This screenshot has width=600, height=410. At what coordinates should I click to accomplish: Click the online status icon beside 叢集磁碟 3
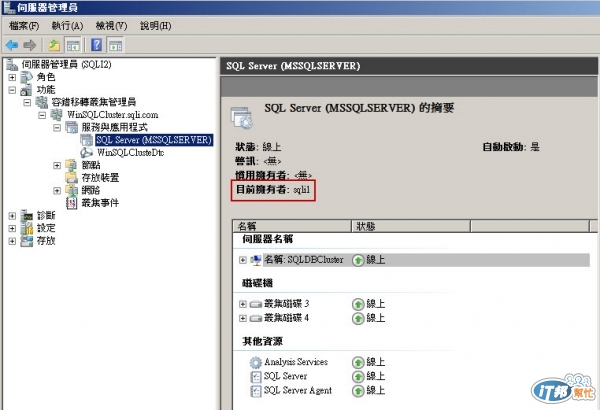click(358, 304)
